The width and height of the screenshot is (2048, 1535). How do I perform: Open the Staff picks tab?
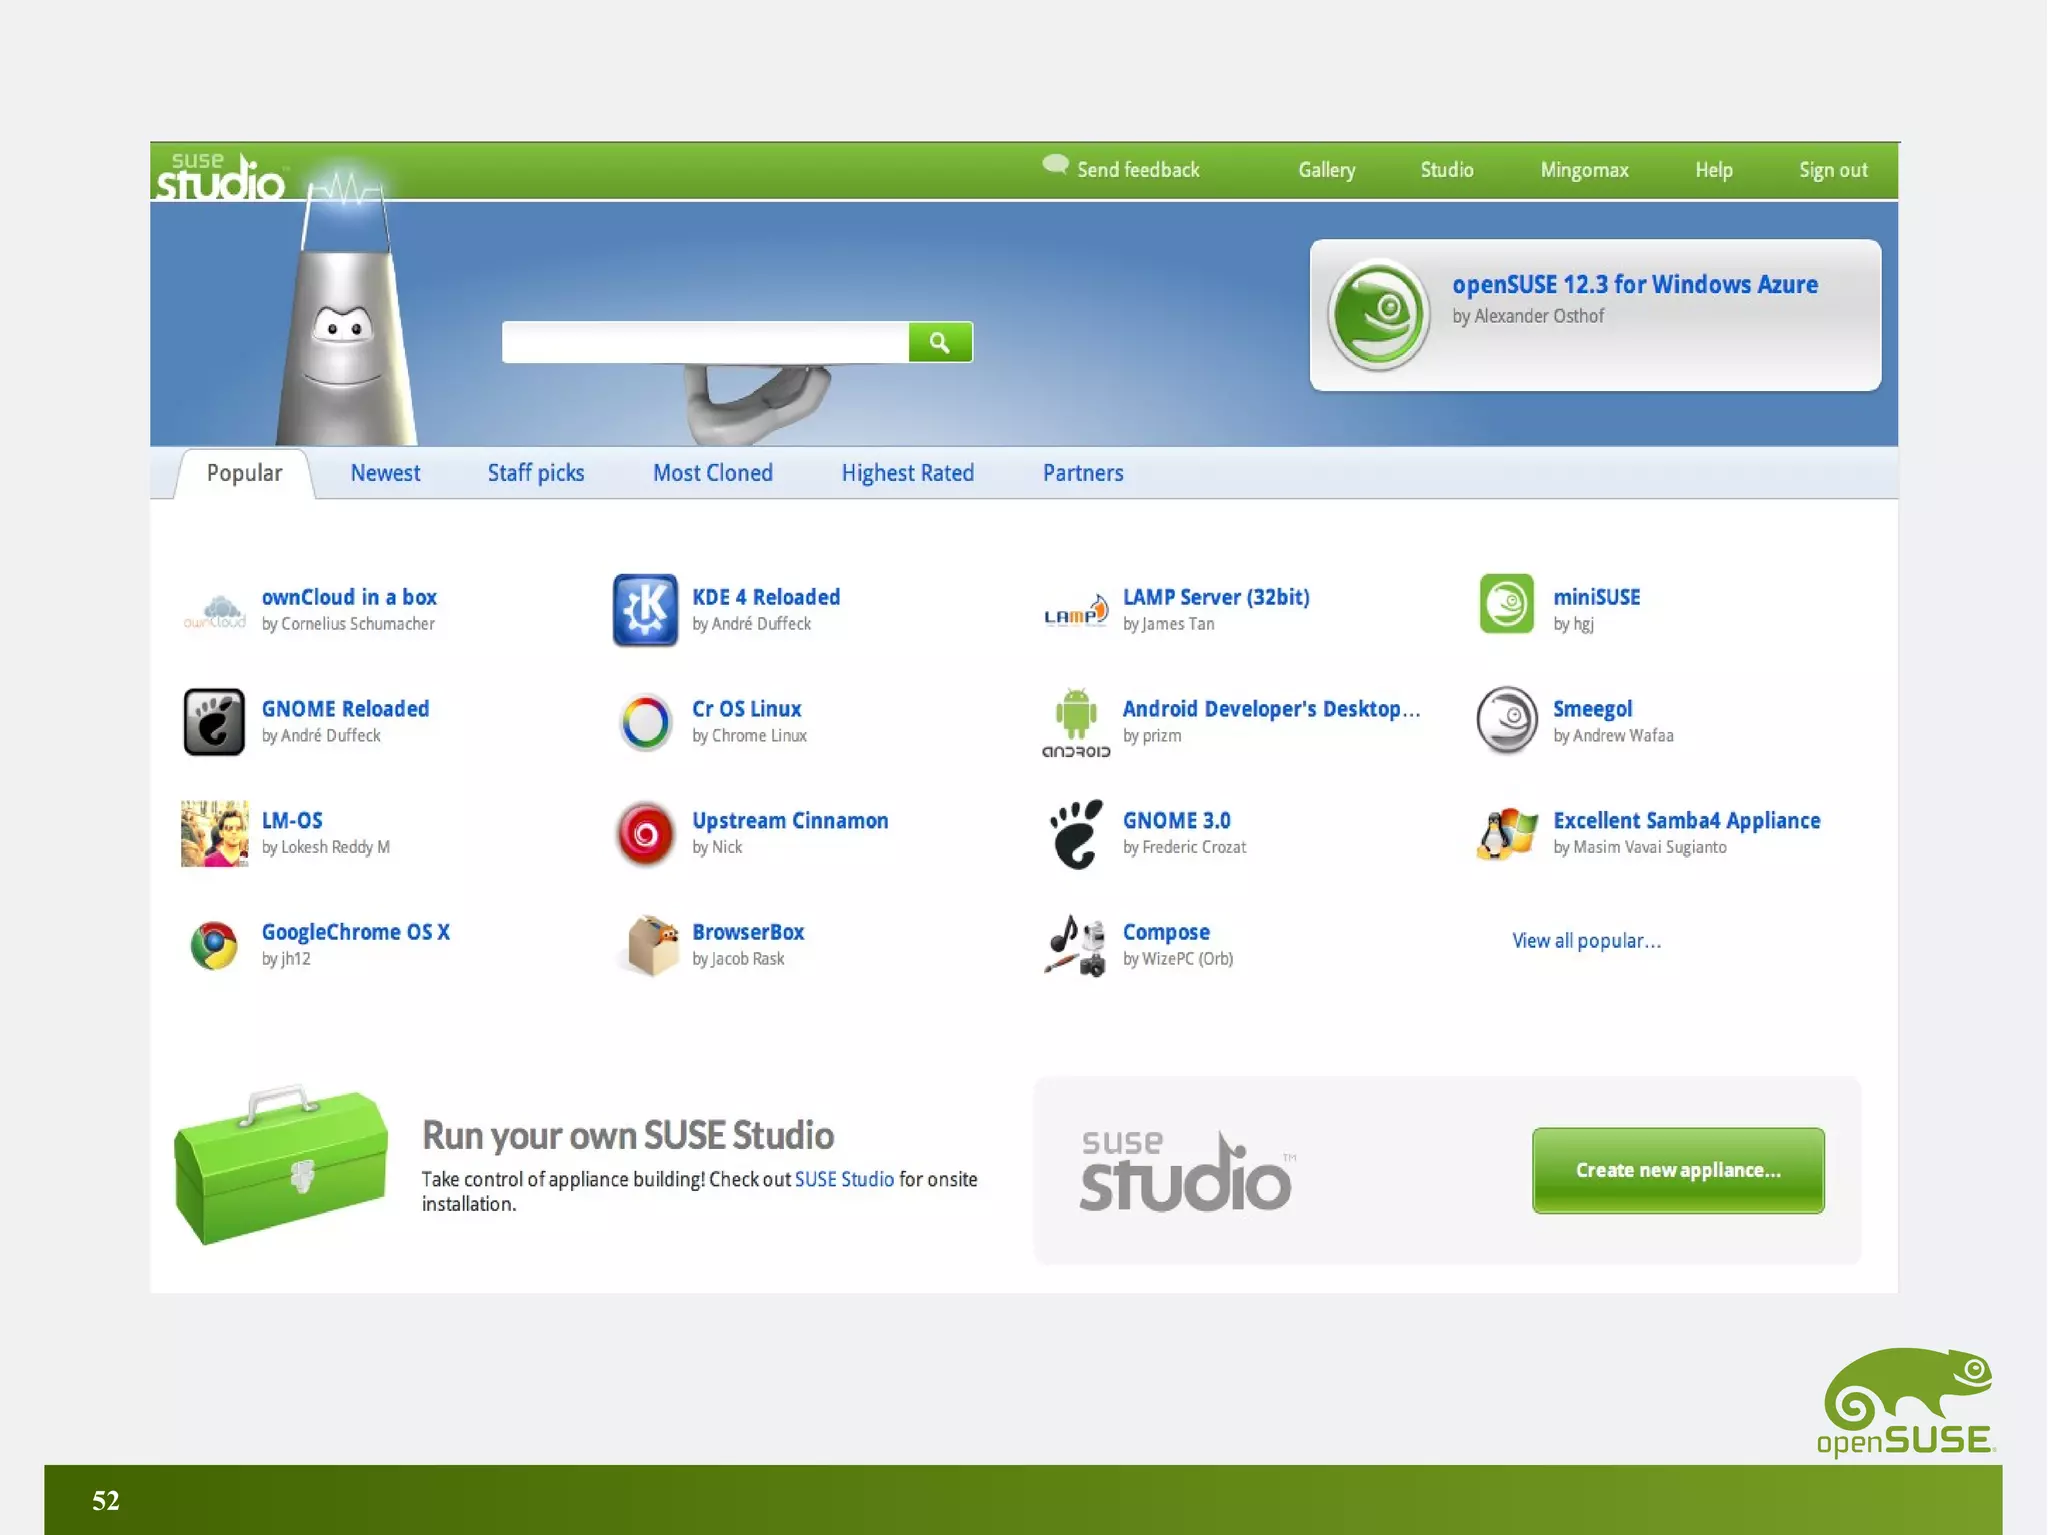click(535, 473)
